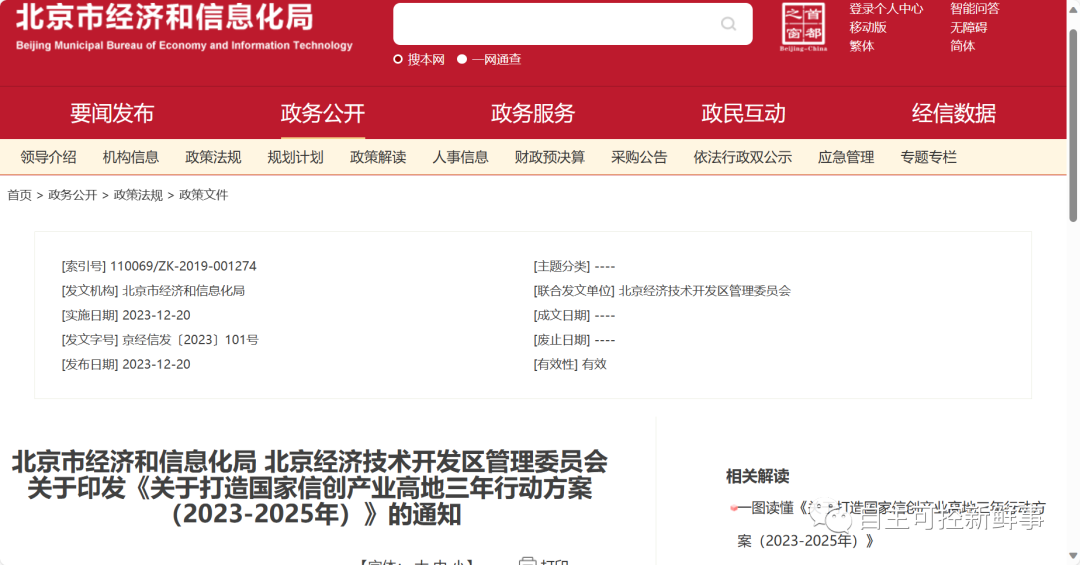This screenshot has height=565, width=1080.
Task: Go to 应急管理 submenu
Action: pyautogui.click(x=846, y=157)
